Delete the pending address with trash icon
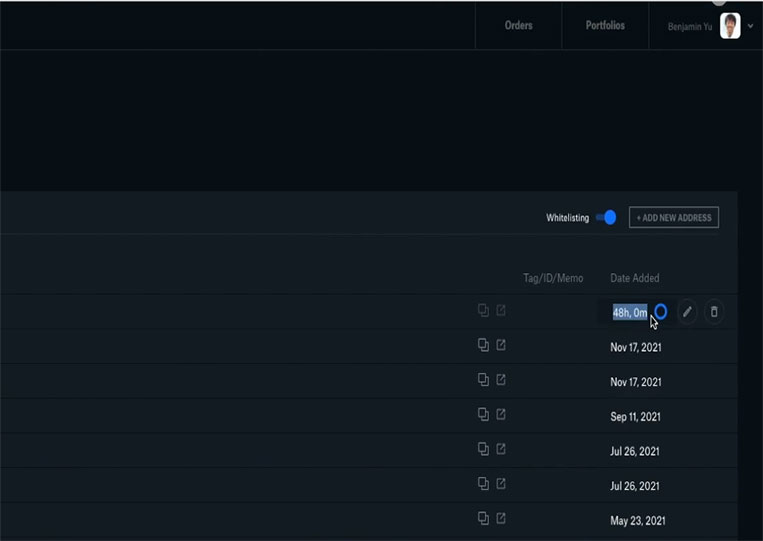This screenshot has width=763, height=541. (714, 312)
